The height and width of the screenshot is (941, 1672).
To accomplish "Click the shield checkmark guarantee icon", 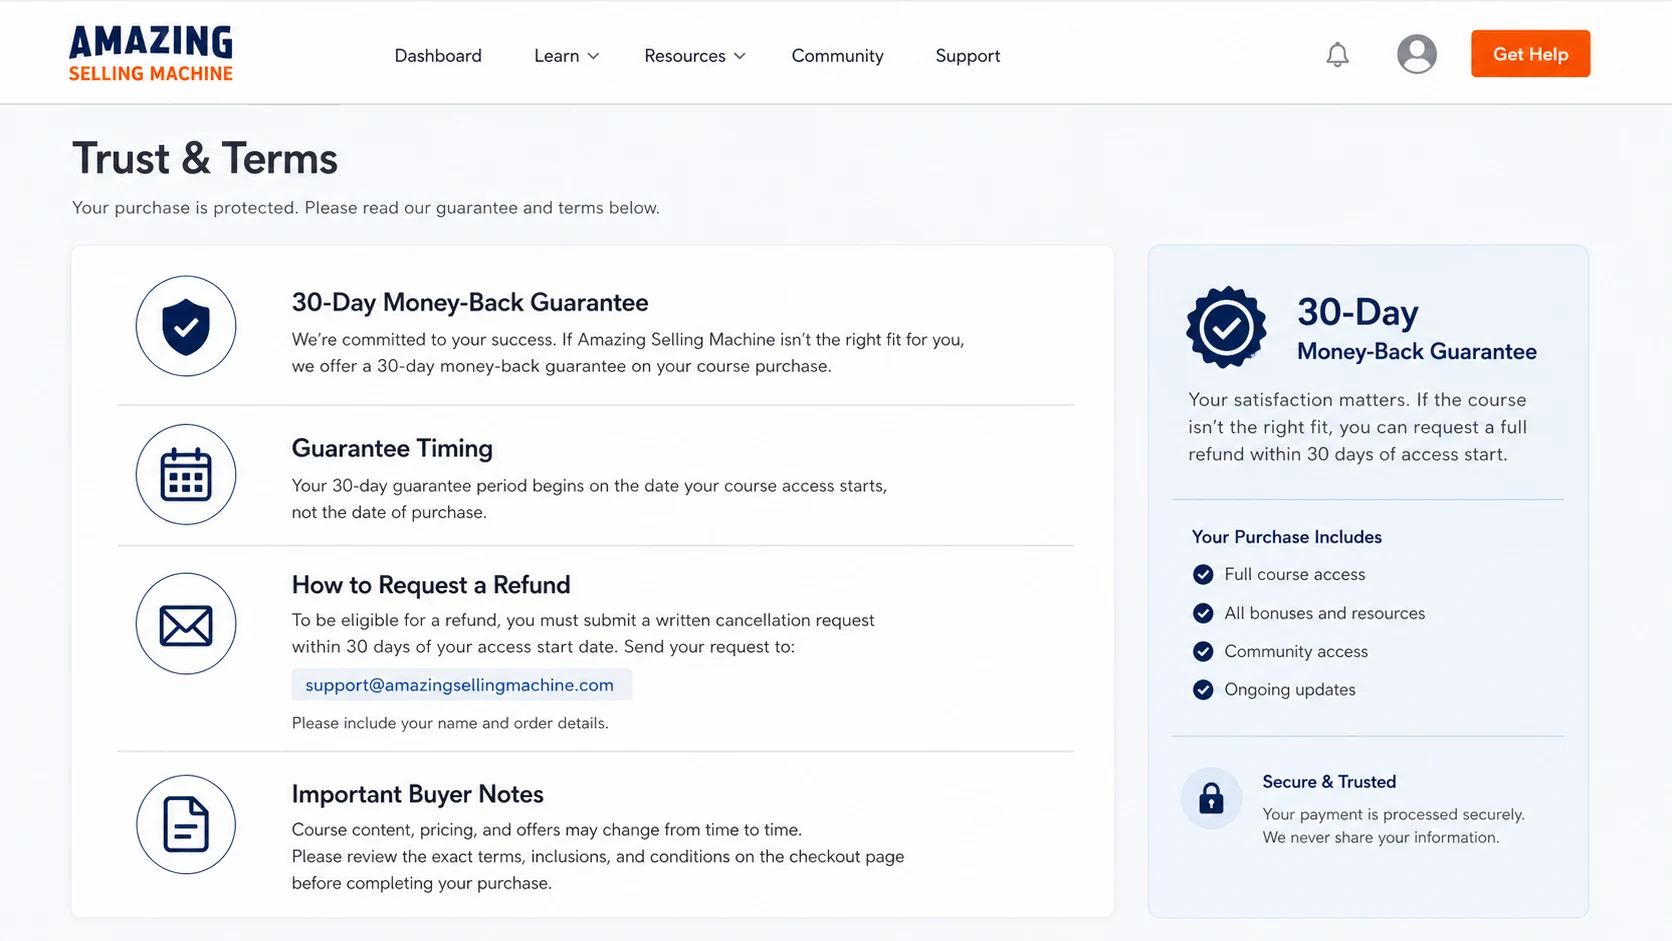I will click(x=186, y=326).
